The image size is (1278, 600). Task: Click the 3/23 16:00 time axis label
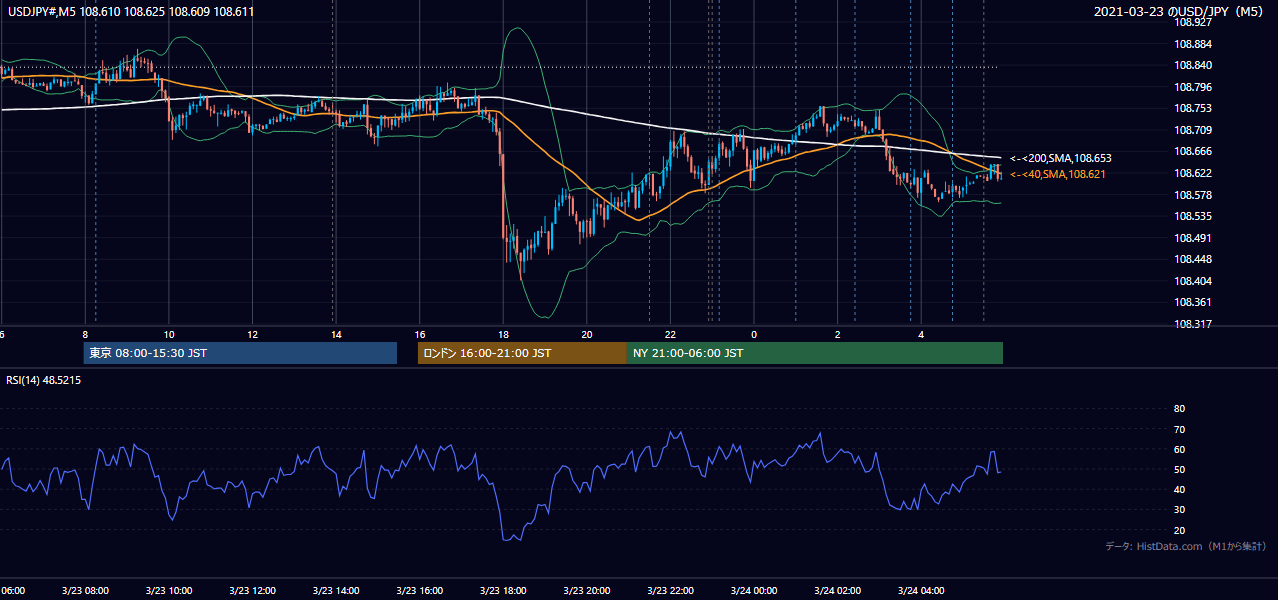coord(420,591)
